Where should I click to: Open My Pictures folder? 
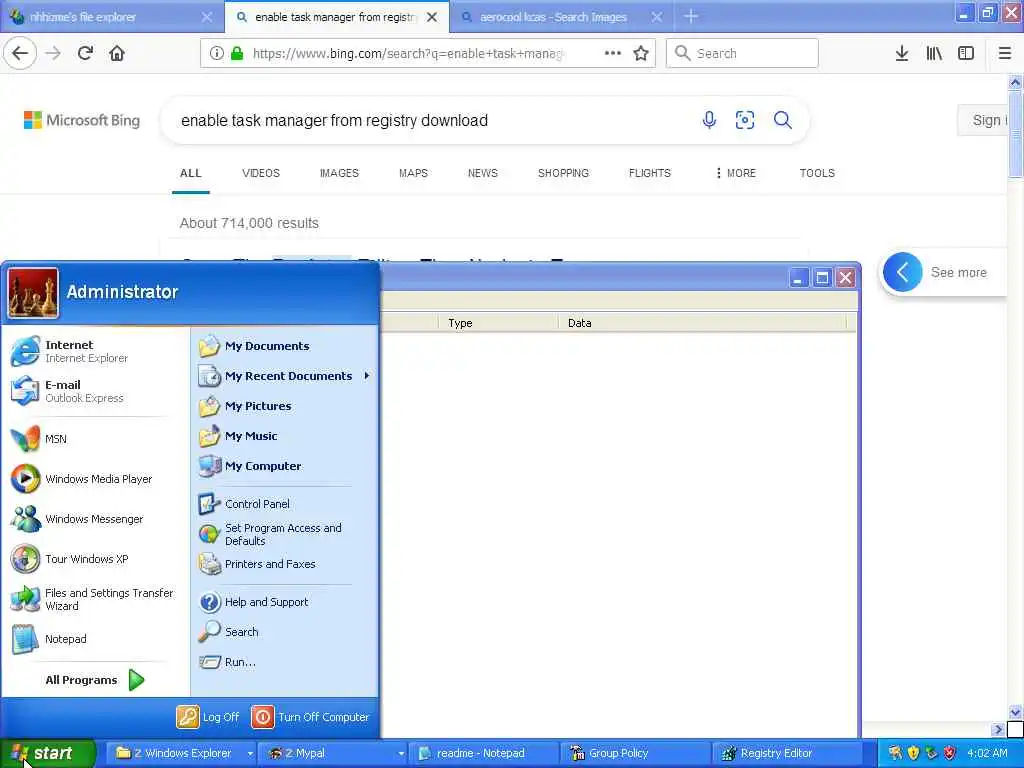pyautogui.click(x=245, y=406)
